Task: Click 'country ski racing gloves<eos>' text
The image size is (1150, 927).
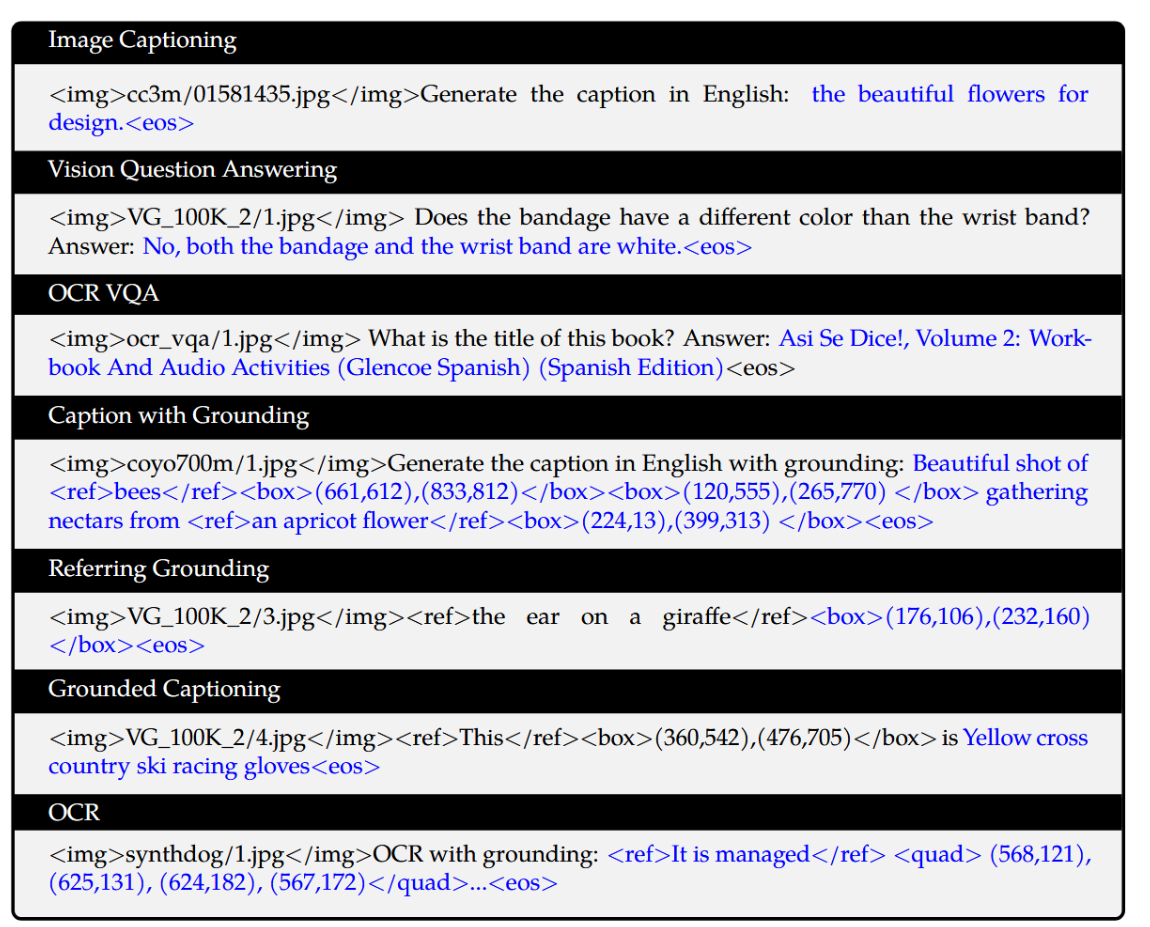Action: (x=214, y=766)
